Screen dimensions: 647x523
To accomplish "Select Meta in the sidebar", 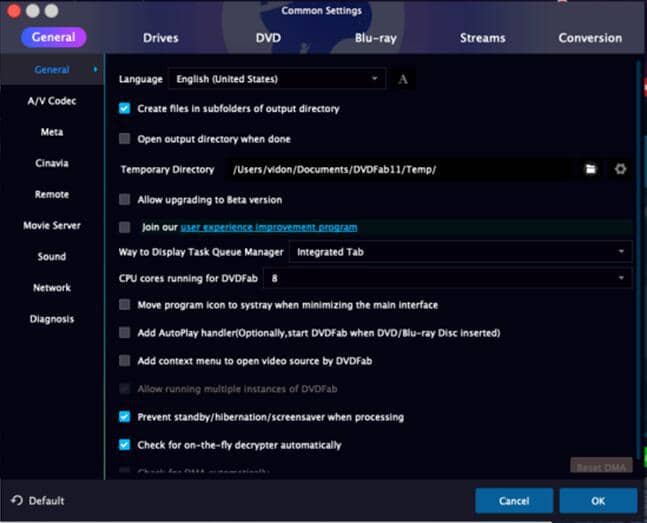I will (x=52, y=132).
